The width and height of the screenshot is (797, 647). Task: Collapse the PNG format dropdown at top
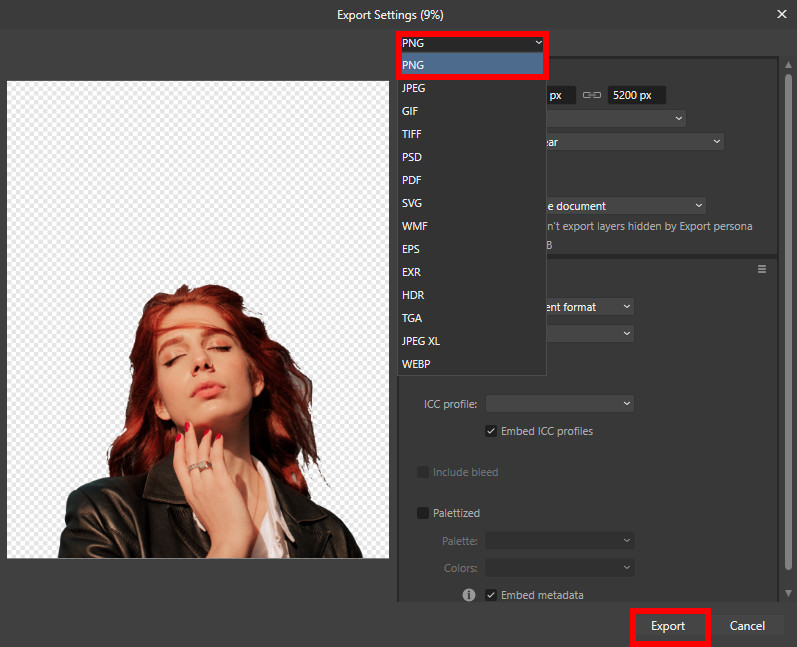471,42
